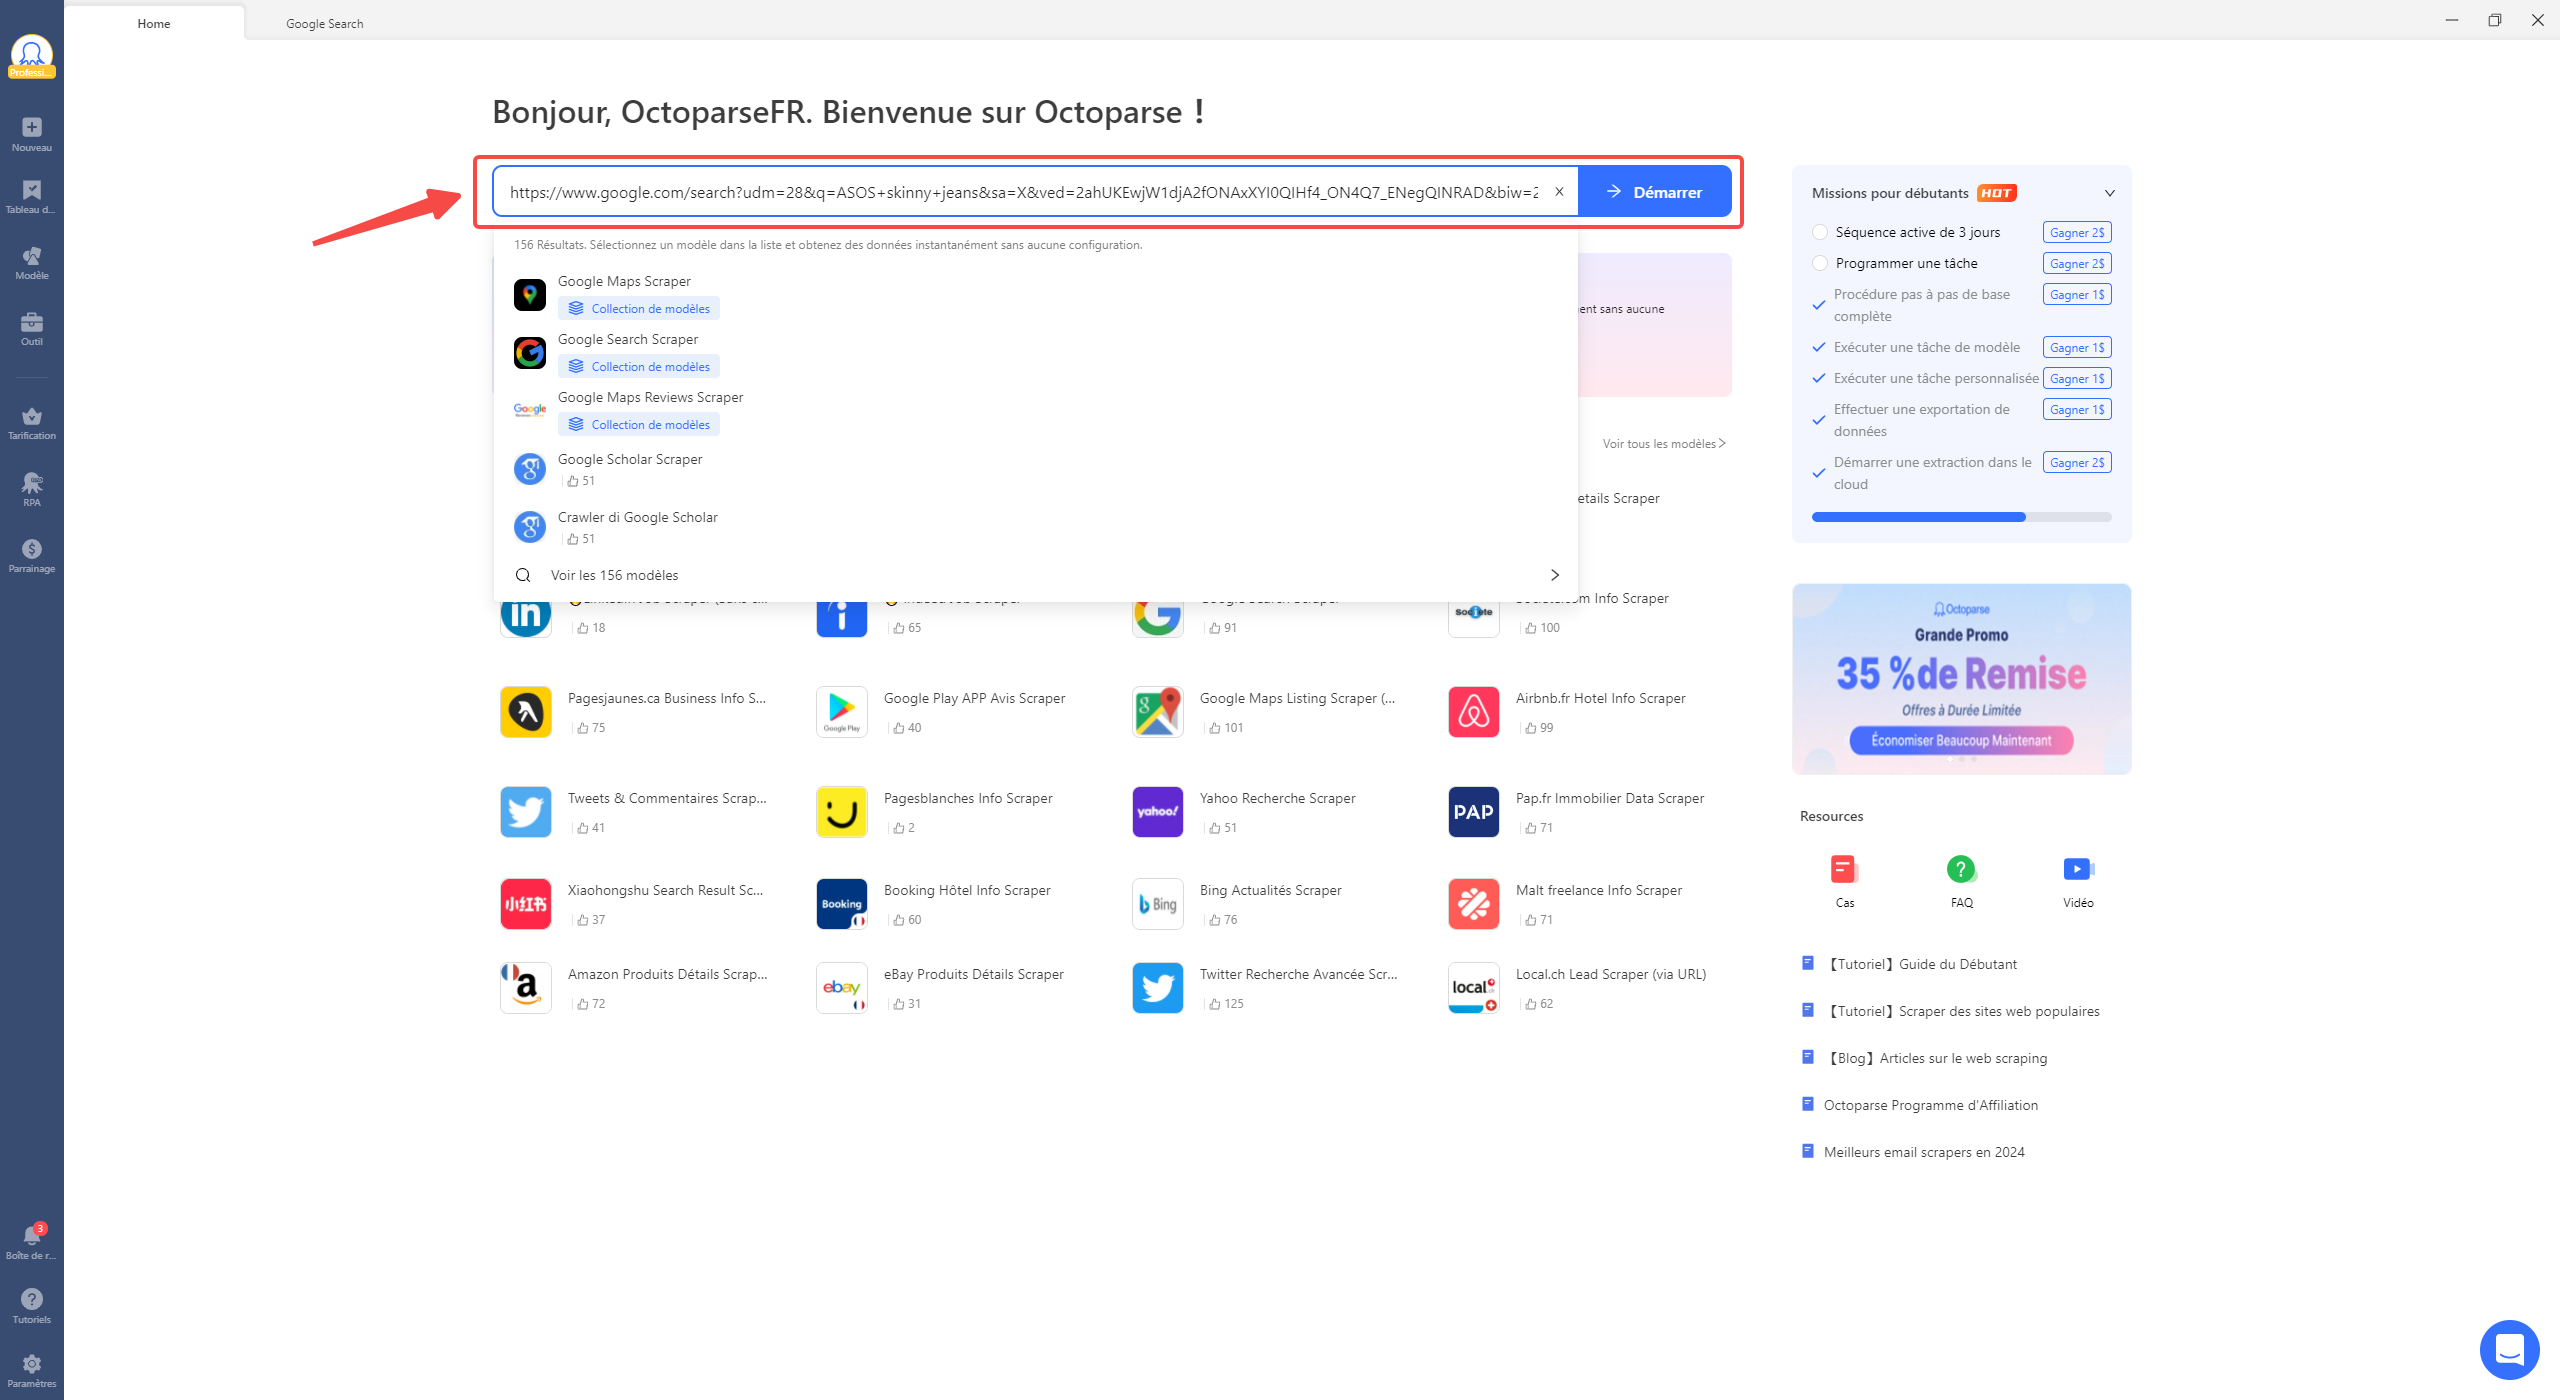Click the Google Play APP Avis Scraper icon
2560x1400 pixels.
pos(842,712)
